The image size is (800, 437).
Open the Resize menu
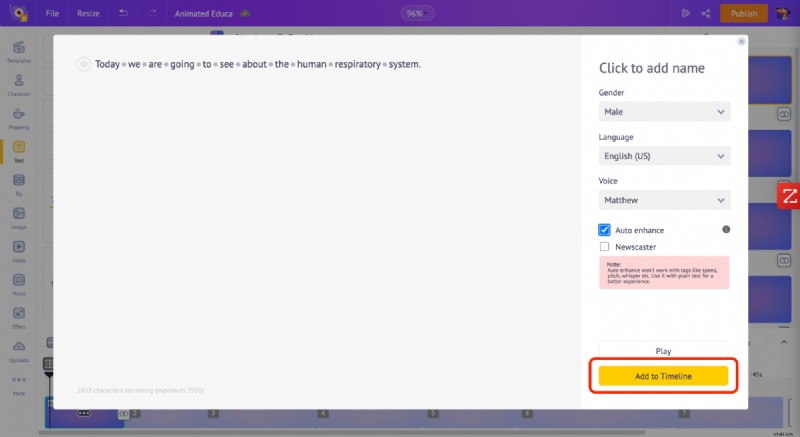88,14
